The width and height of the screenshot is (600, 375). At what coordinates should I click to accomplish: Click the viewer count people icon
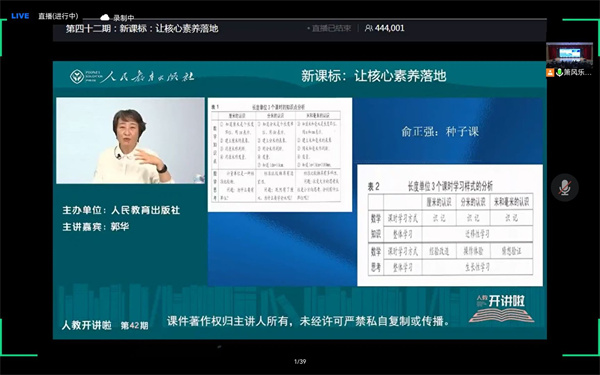(x=368, y=28)
